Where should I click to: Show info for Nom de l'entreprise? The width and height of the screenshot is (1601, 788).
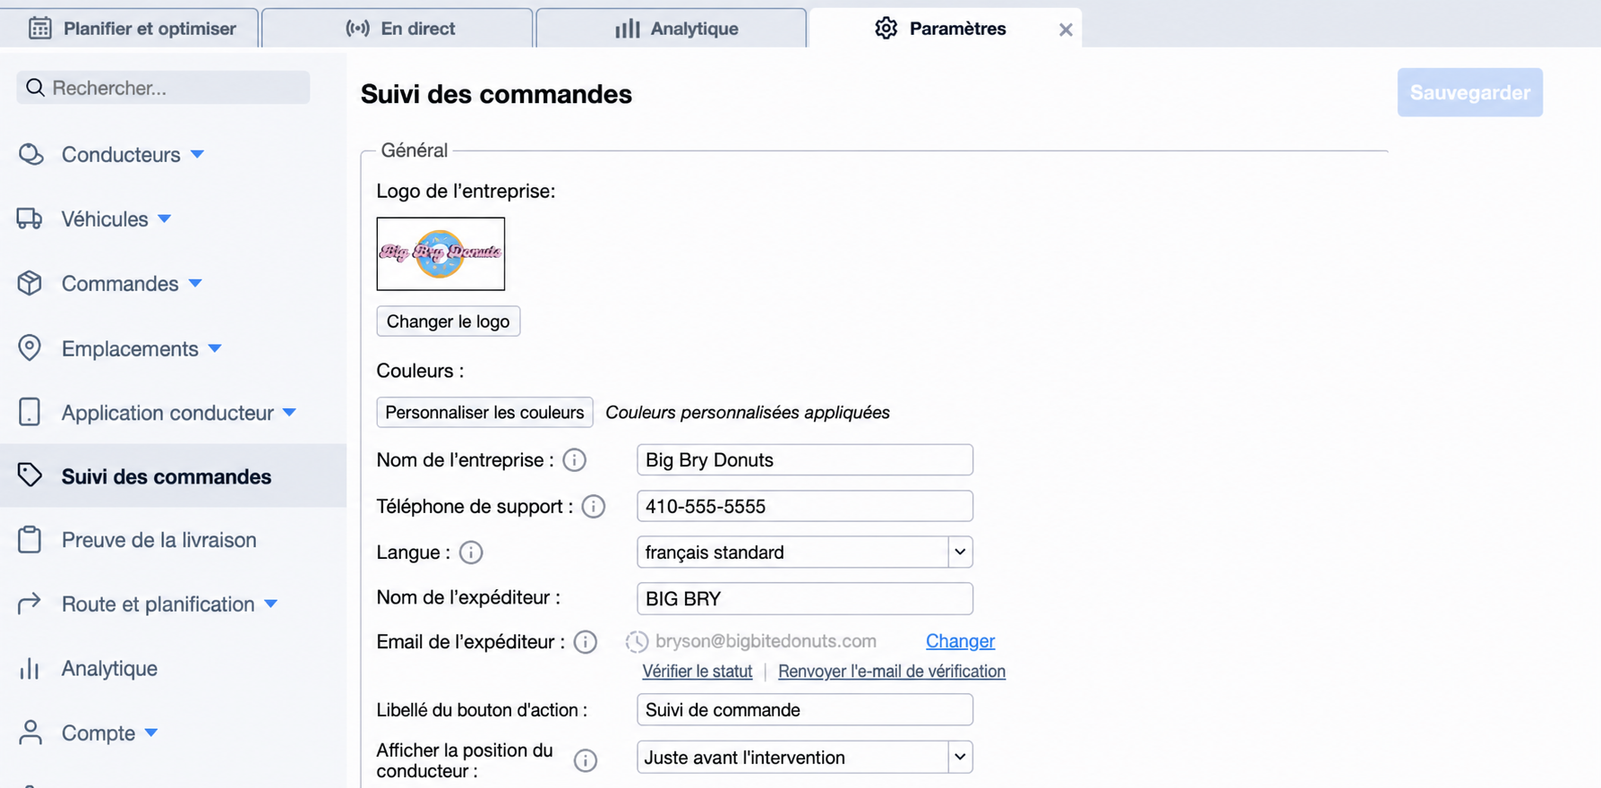pyautogui.click(x=574, y=460)
